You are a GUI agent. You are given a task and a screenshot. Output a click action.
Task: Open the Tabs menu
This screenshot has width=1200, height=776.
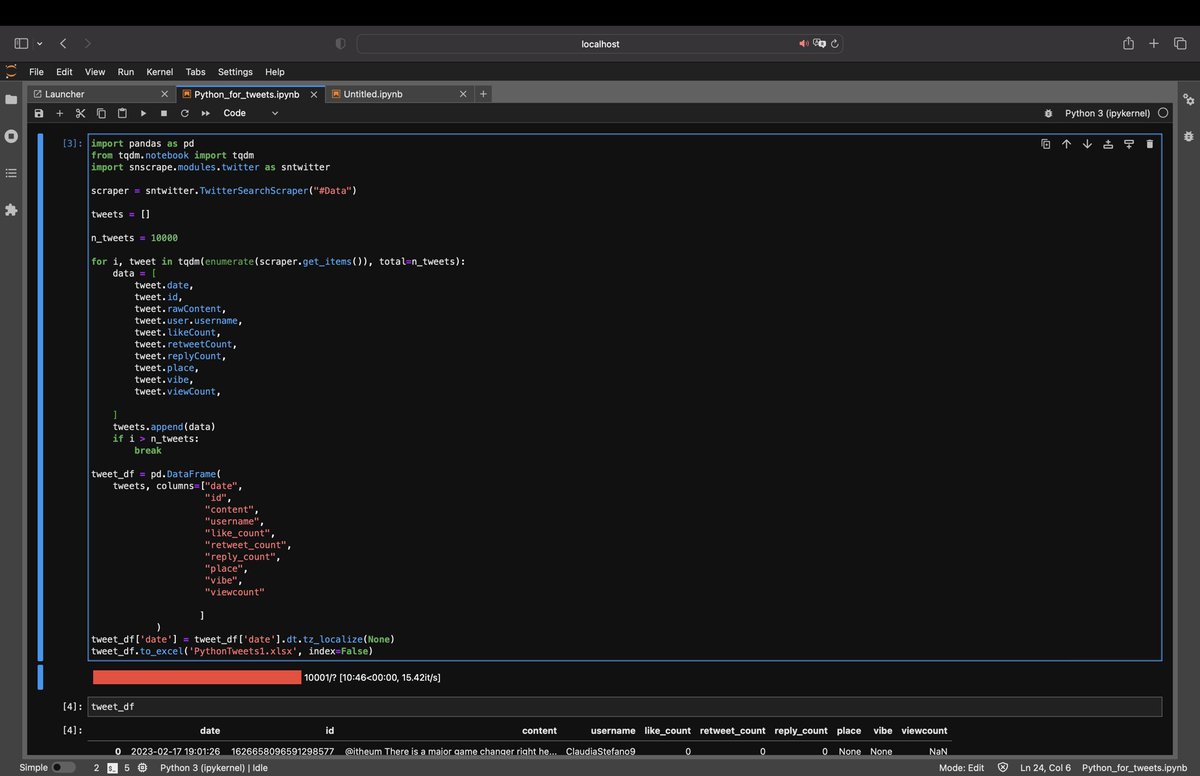pos(195,72)
